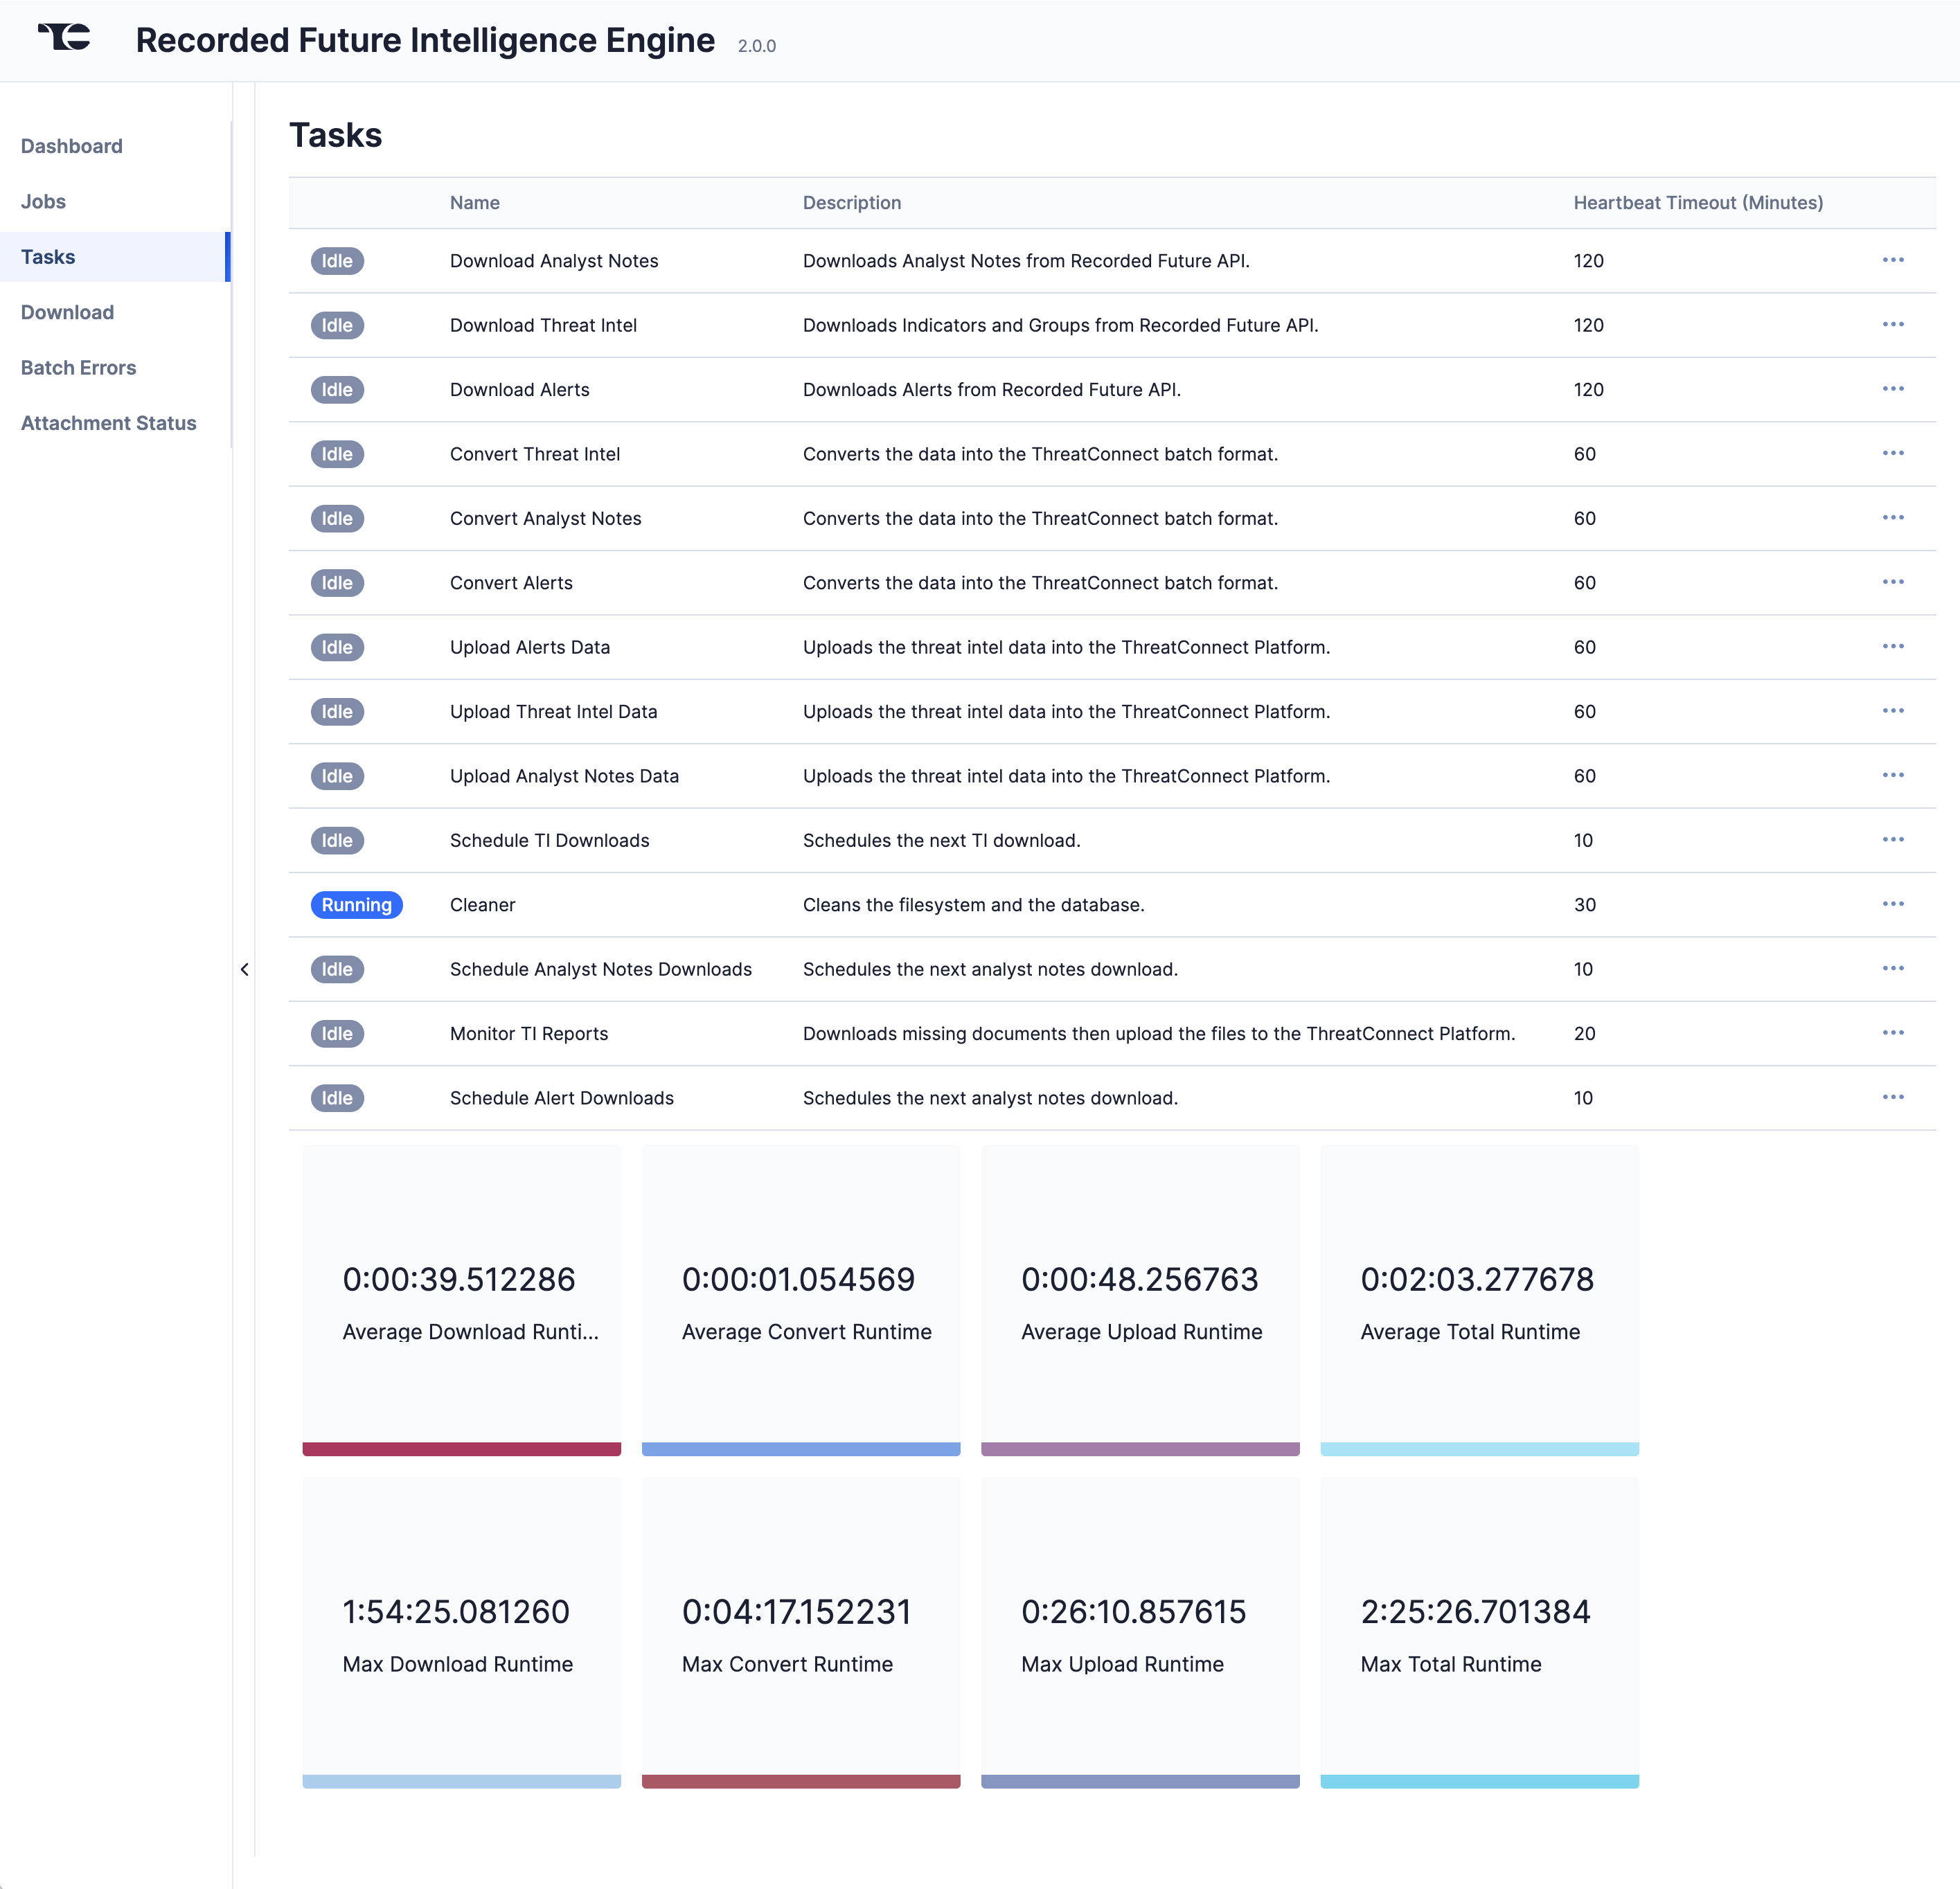Click the Name column header
Viewport: 1960px width, 1889px height.
click(474, 203)
